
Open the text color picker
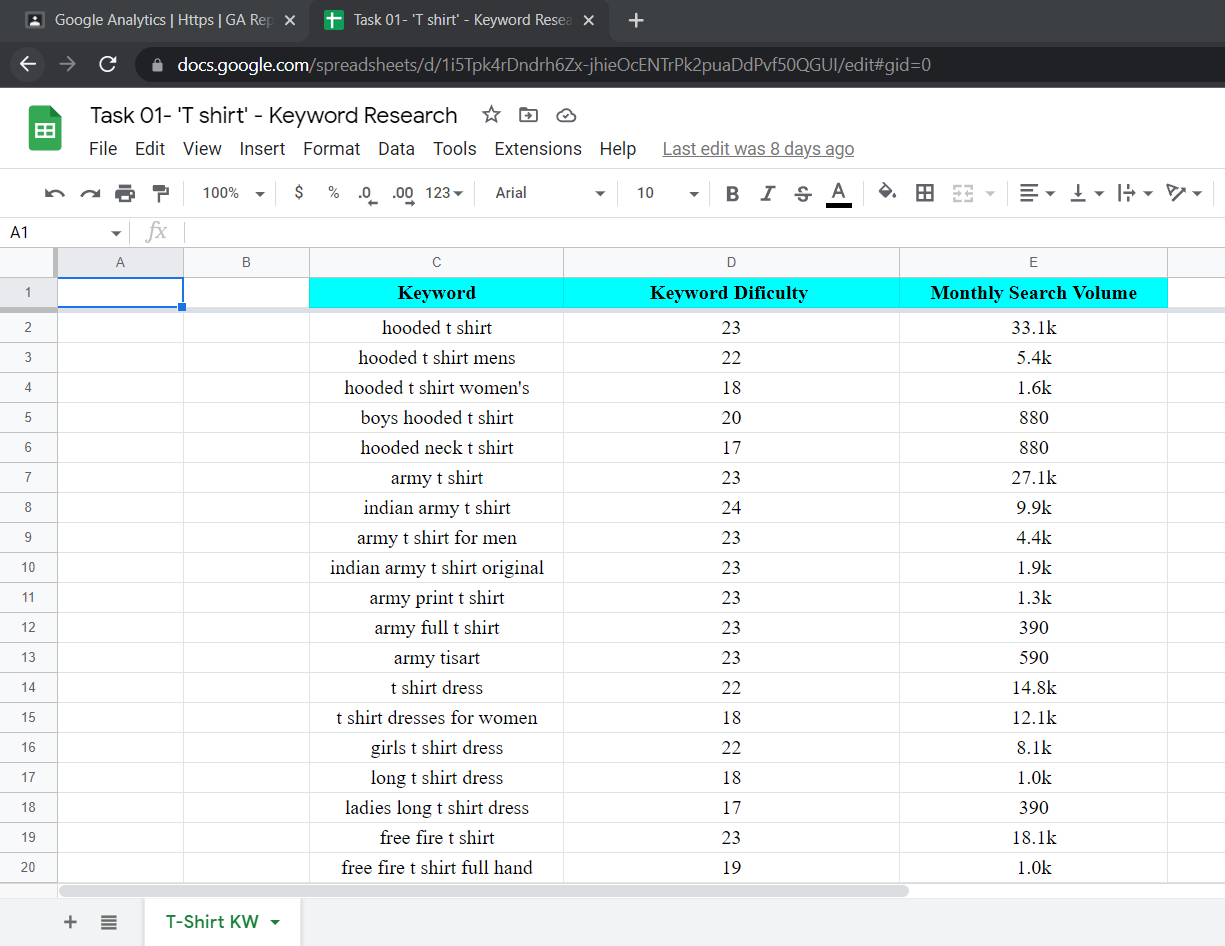[838, 193]
